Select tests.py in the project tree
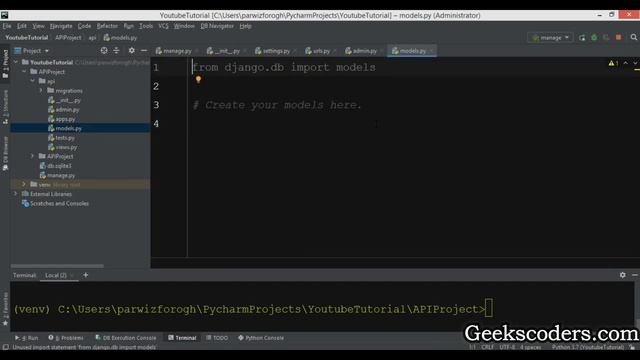640x360 pixels. 62,138
